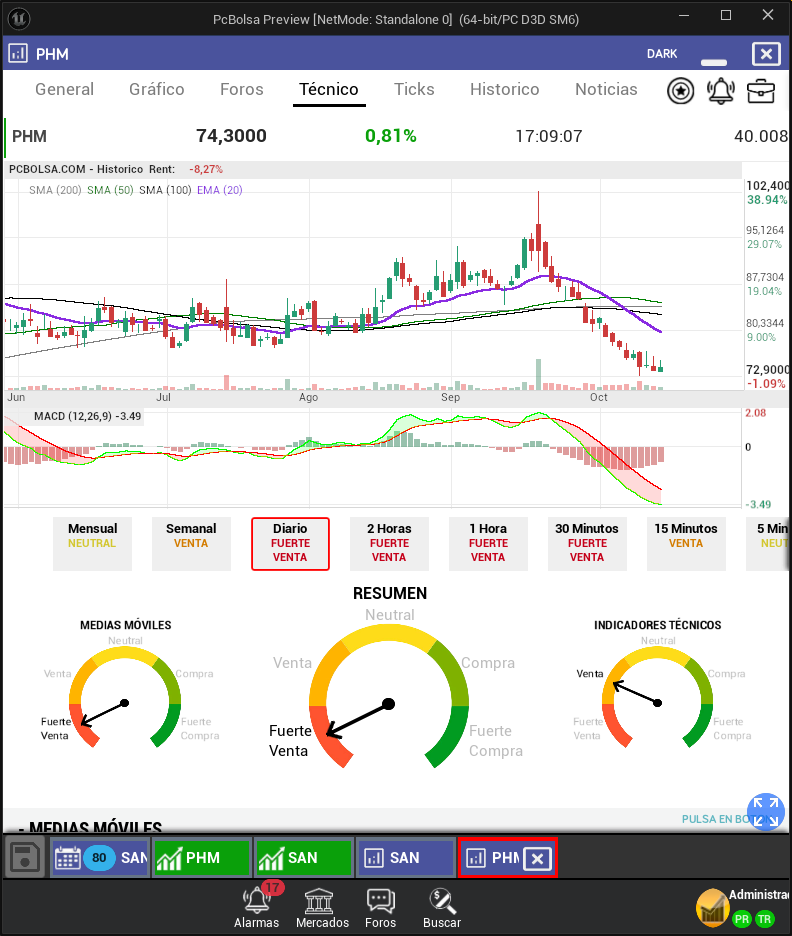Viewport: 792px width, 936px height.
Task: Click the green TR badge
Action: pos(765,919)
